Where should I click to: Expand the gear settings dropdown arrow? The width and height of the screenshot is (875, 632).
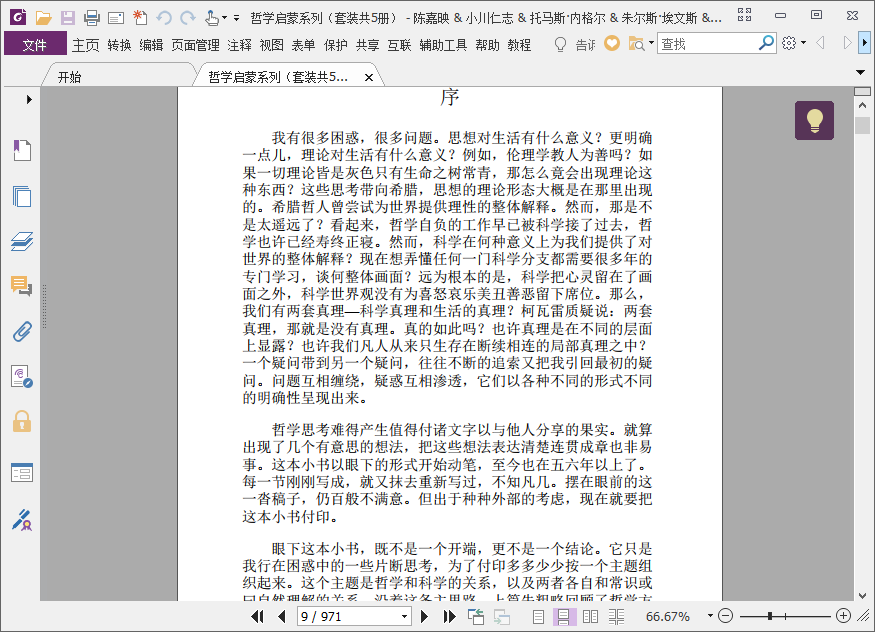click(803, 43)
